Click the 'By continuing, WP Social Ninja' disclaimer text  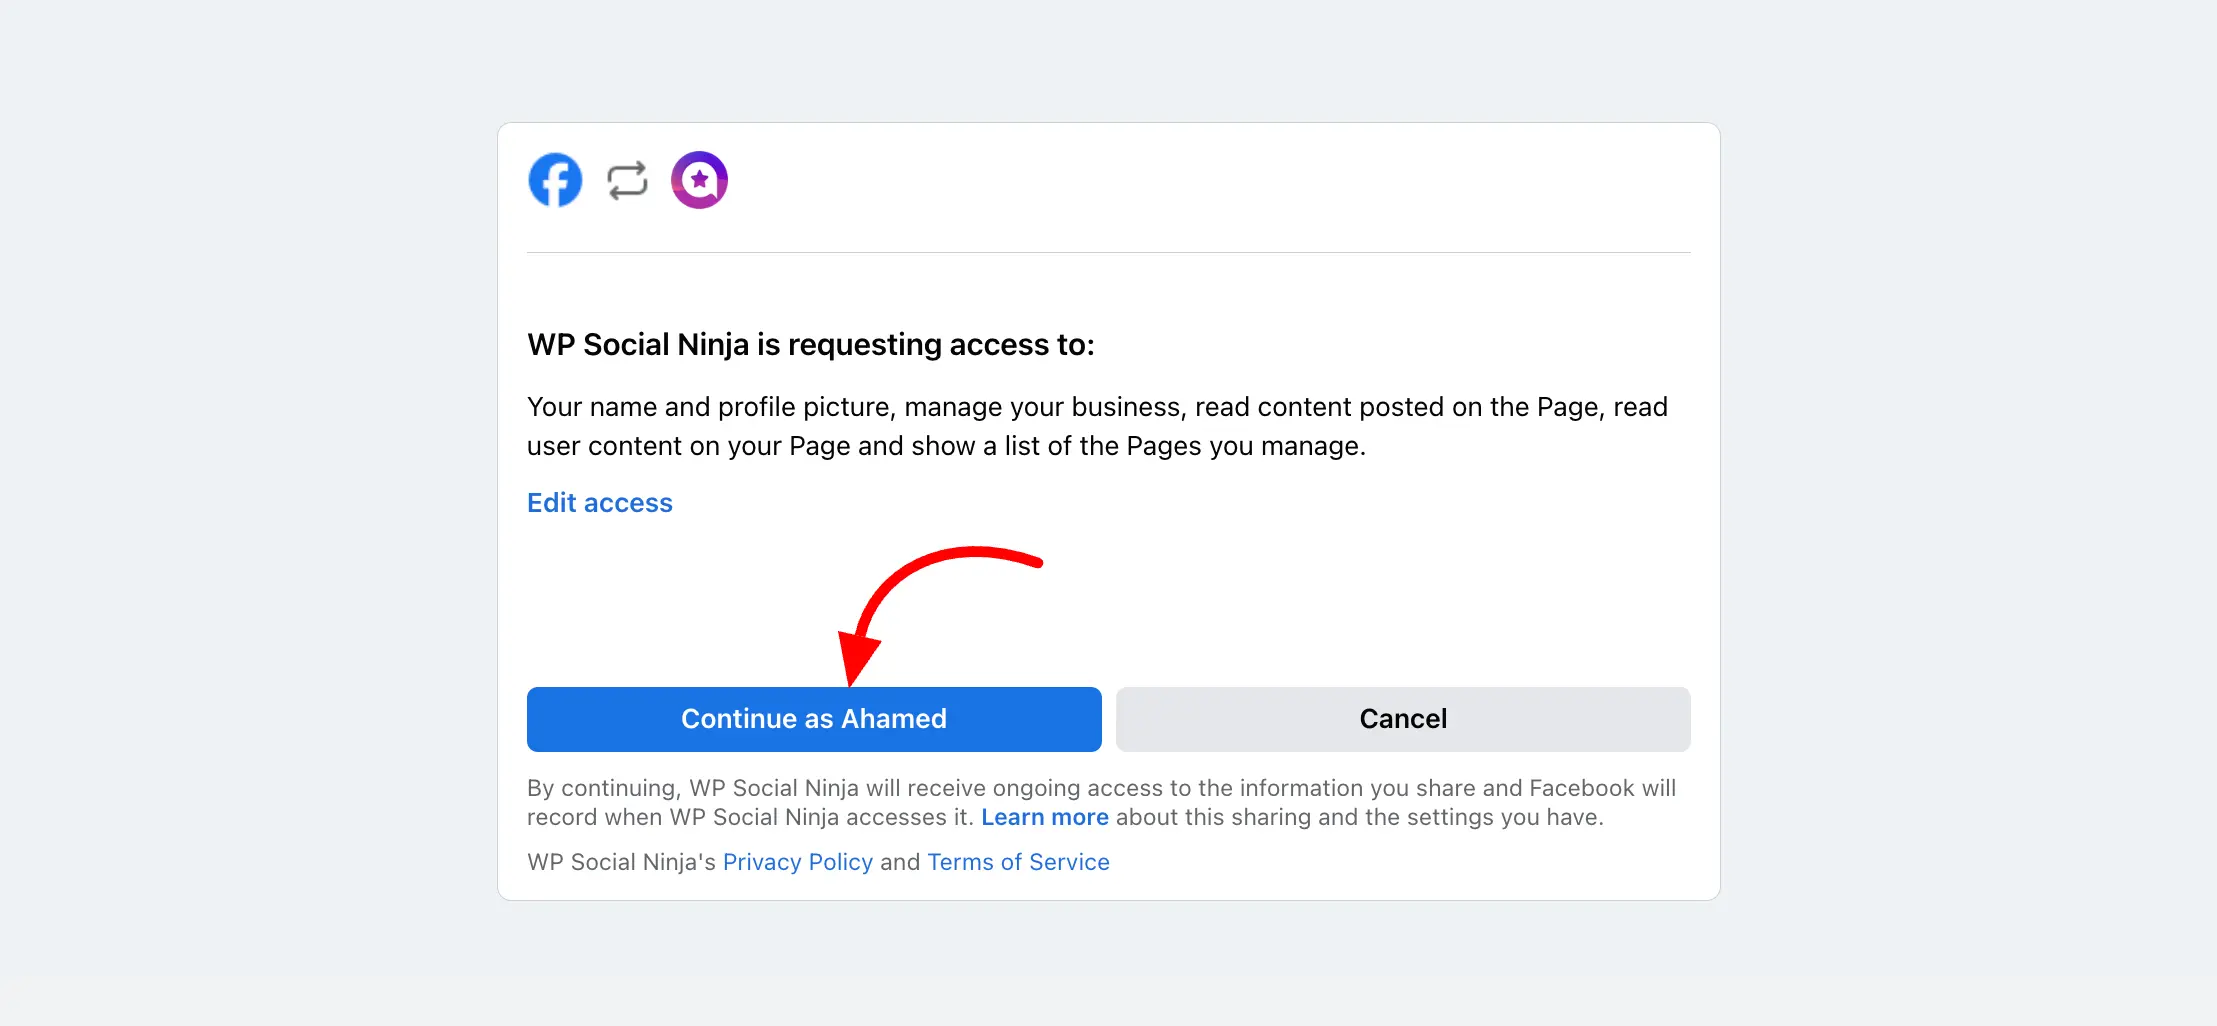coord(1101,802)
